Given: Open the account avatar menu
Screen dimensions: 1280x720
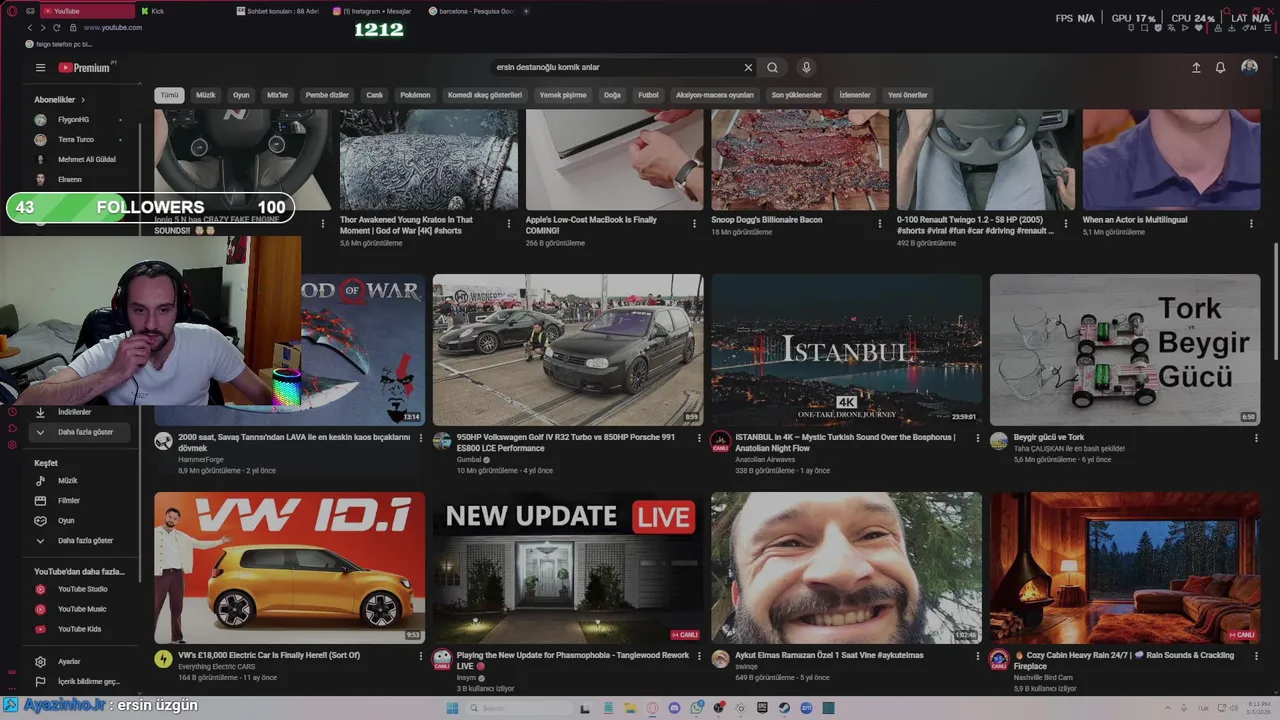Looking at the screenshot, I should point(1249,67).
